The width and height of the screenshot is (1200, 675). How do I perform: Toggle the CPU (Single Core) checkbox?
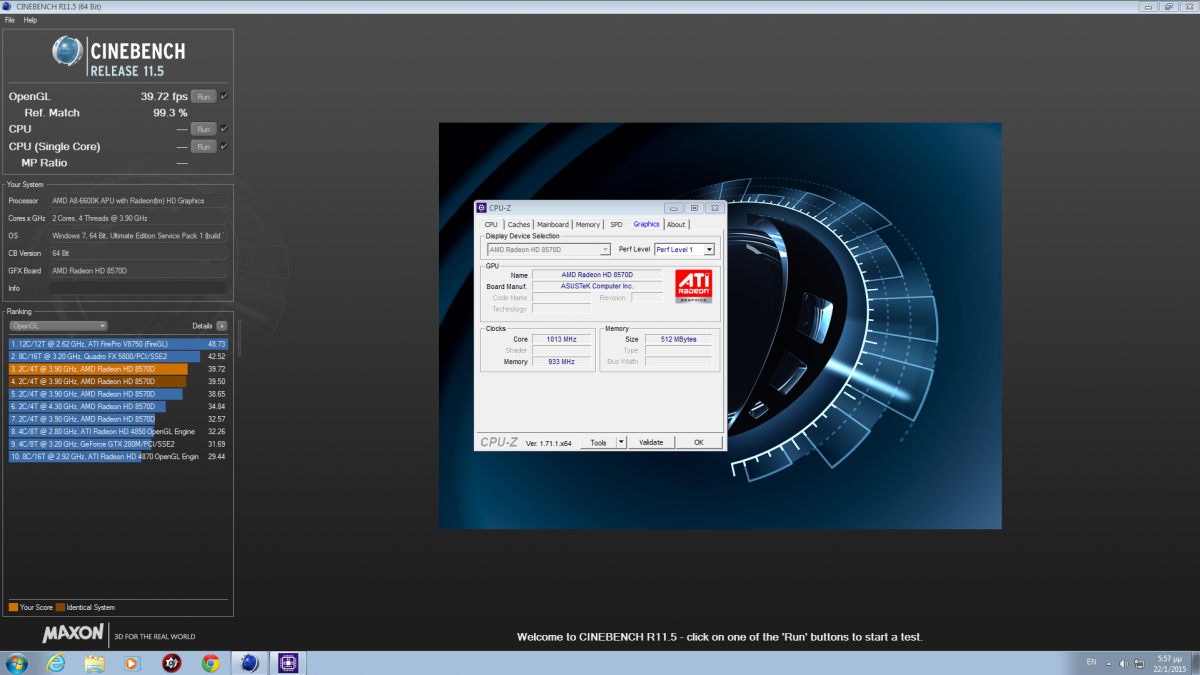point(224,146)
